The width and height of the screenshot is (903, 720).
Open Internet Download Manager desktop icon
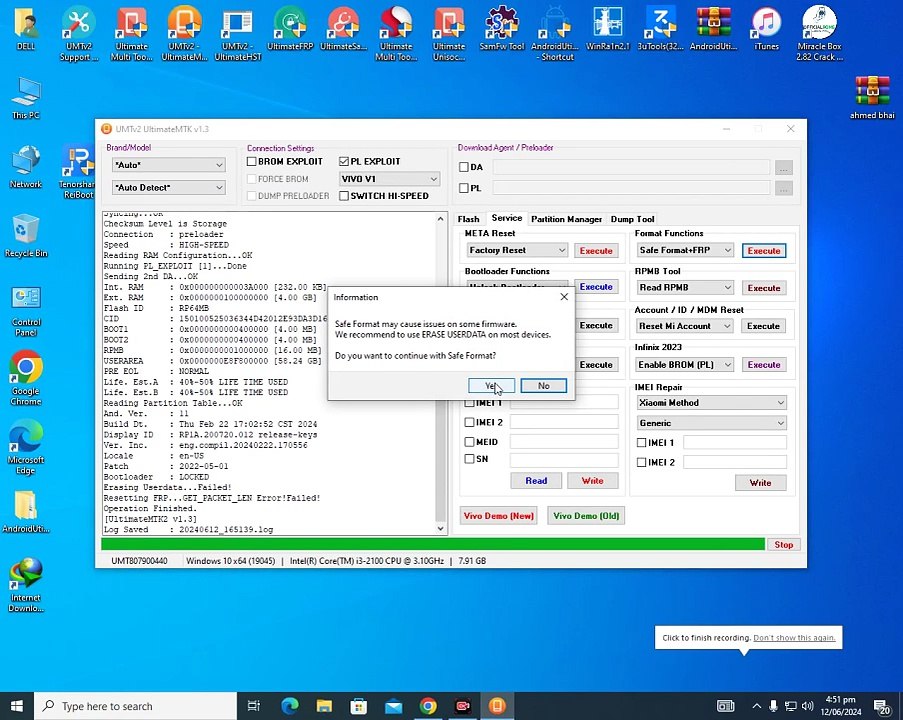[26, 585]
